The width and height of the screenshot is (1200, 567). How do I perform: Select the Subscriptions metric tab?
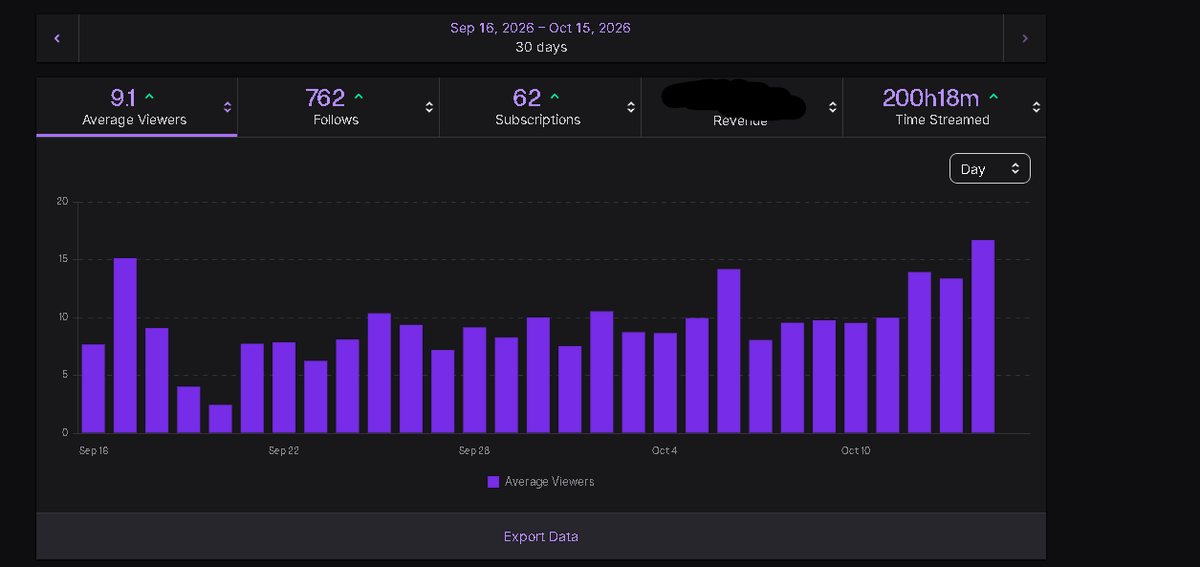540,107
